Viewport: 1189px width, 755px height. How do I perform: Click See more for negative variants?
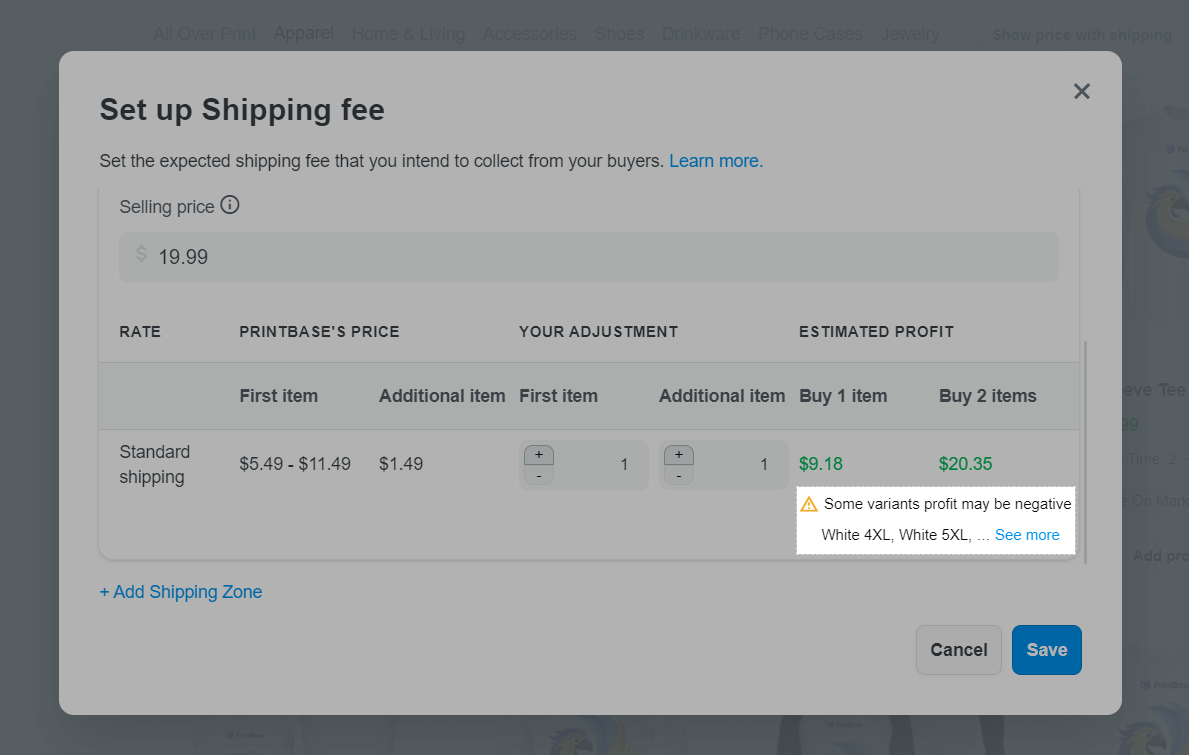tap(1027, 535)
